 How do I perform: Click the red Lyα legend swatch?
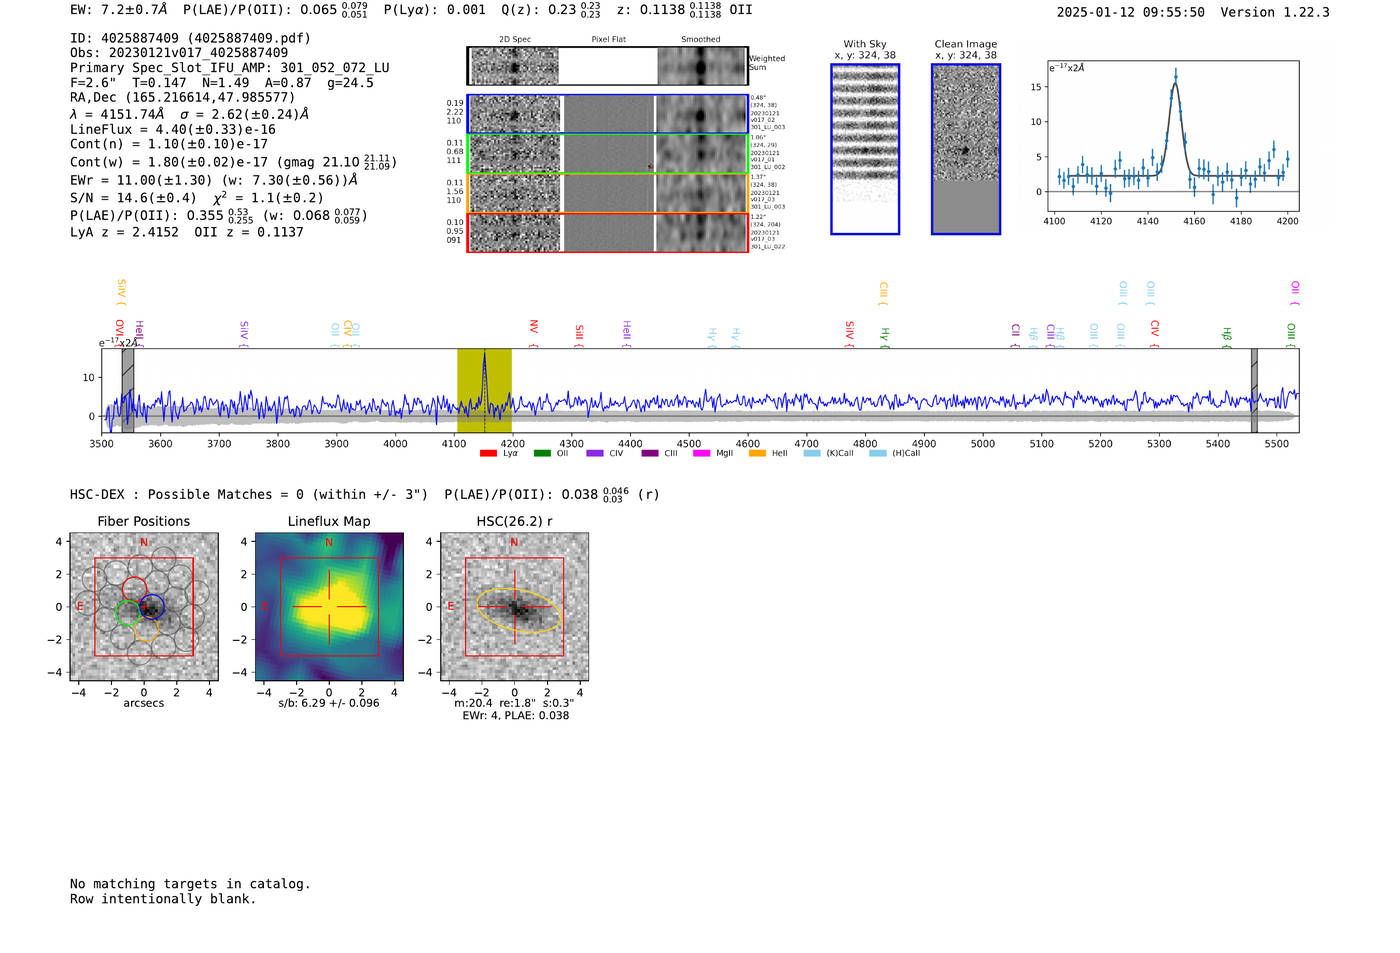click(x=488, y=453)
